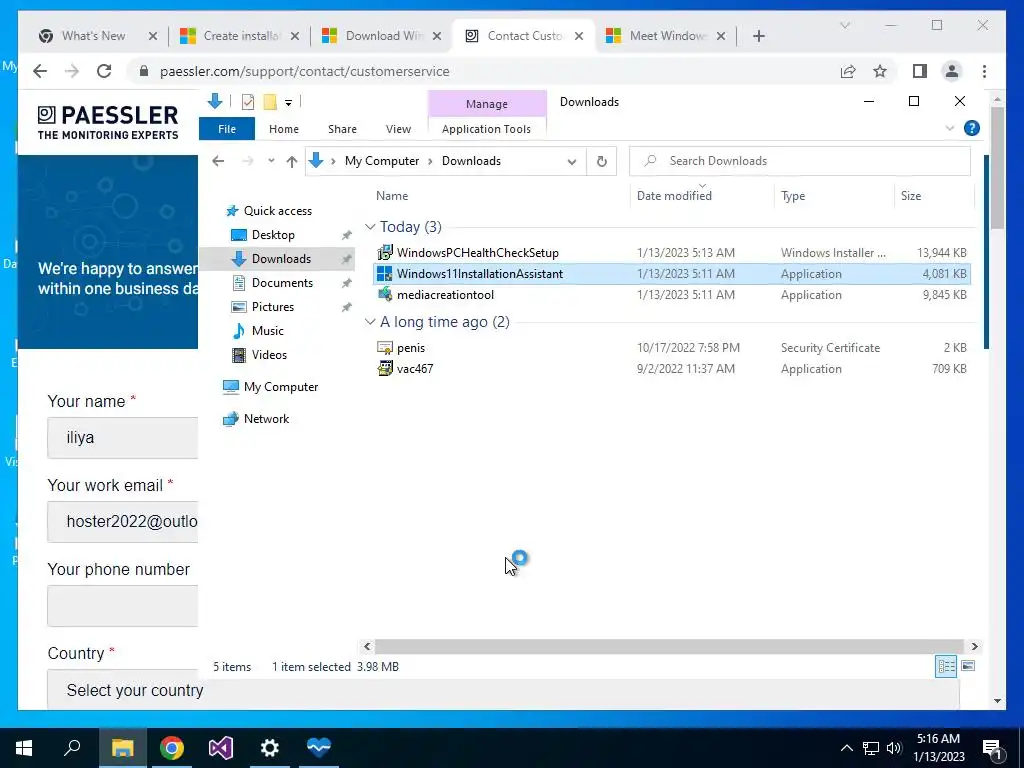Open the Customize Quick Access Toolbar dropdown

[288, 103]
